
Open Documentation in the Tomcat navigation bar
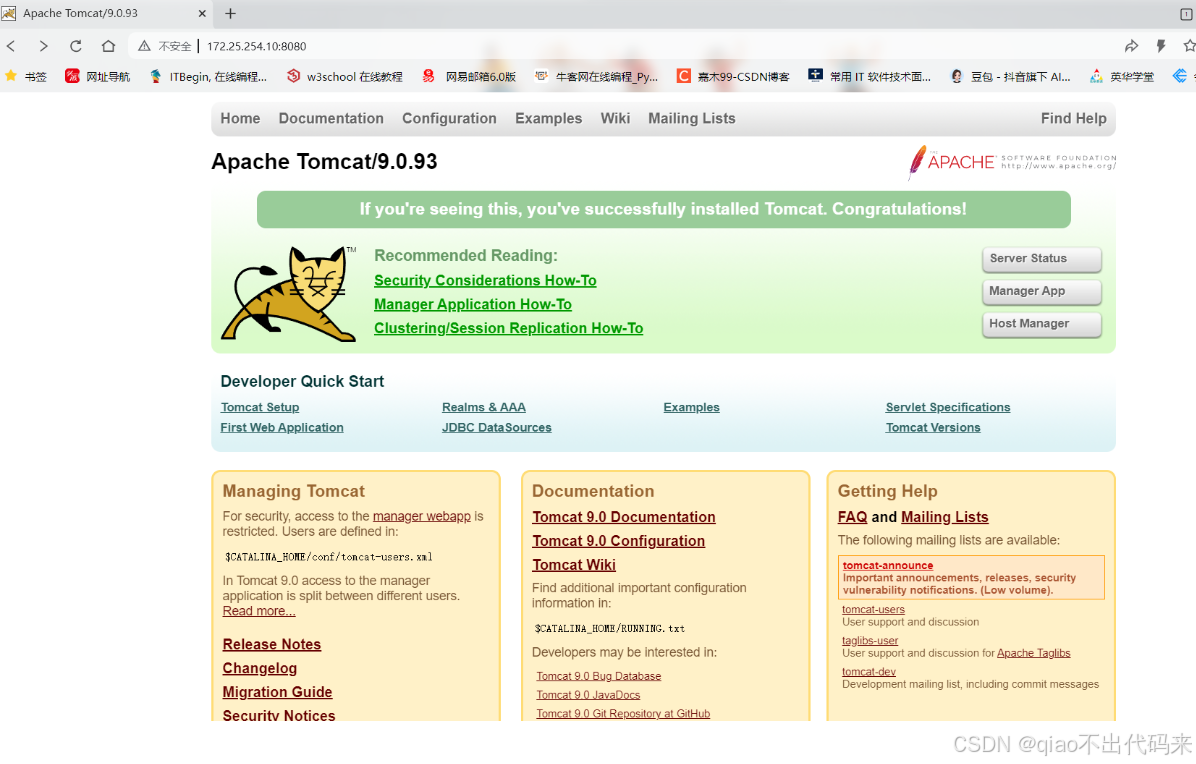[331, 118]
